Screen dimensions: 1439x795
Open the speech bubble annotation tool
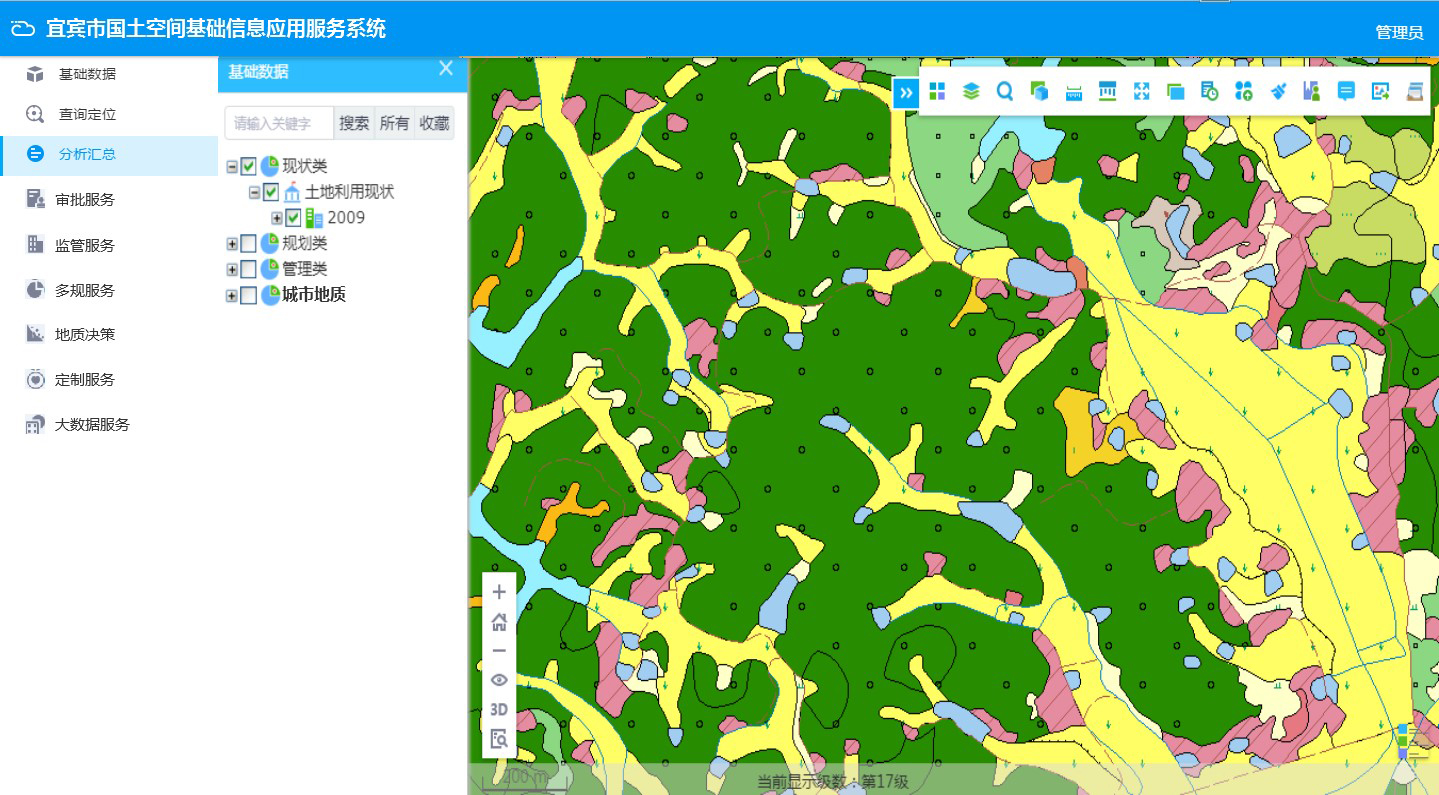tap(1346, 92)
